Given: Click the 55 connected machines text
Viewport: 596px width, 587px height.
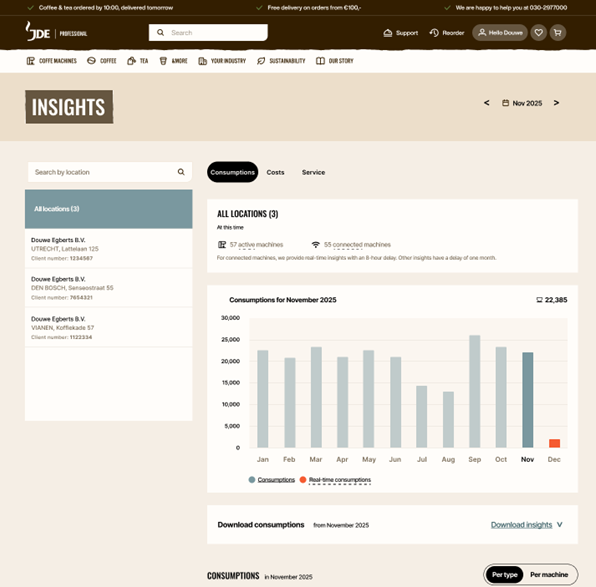Looking at the screenshot, I should (x=357, y=245).
